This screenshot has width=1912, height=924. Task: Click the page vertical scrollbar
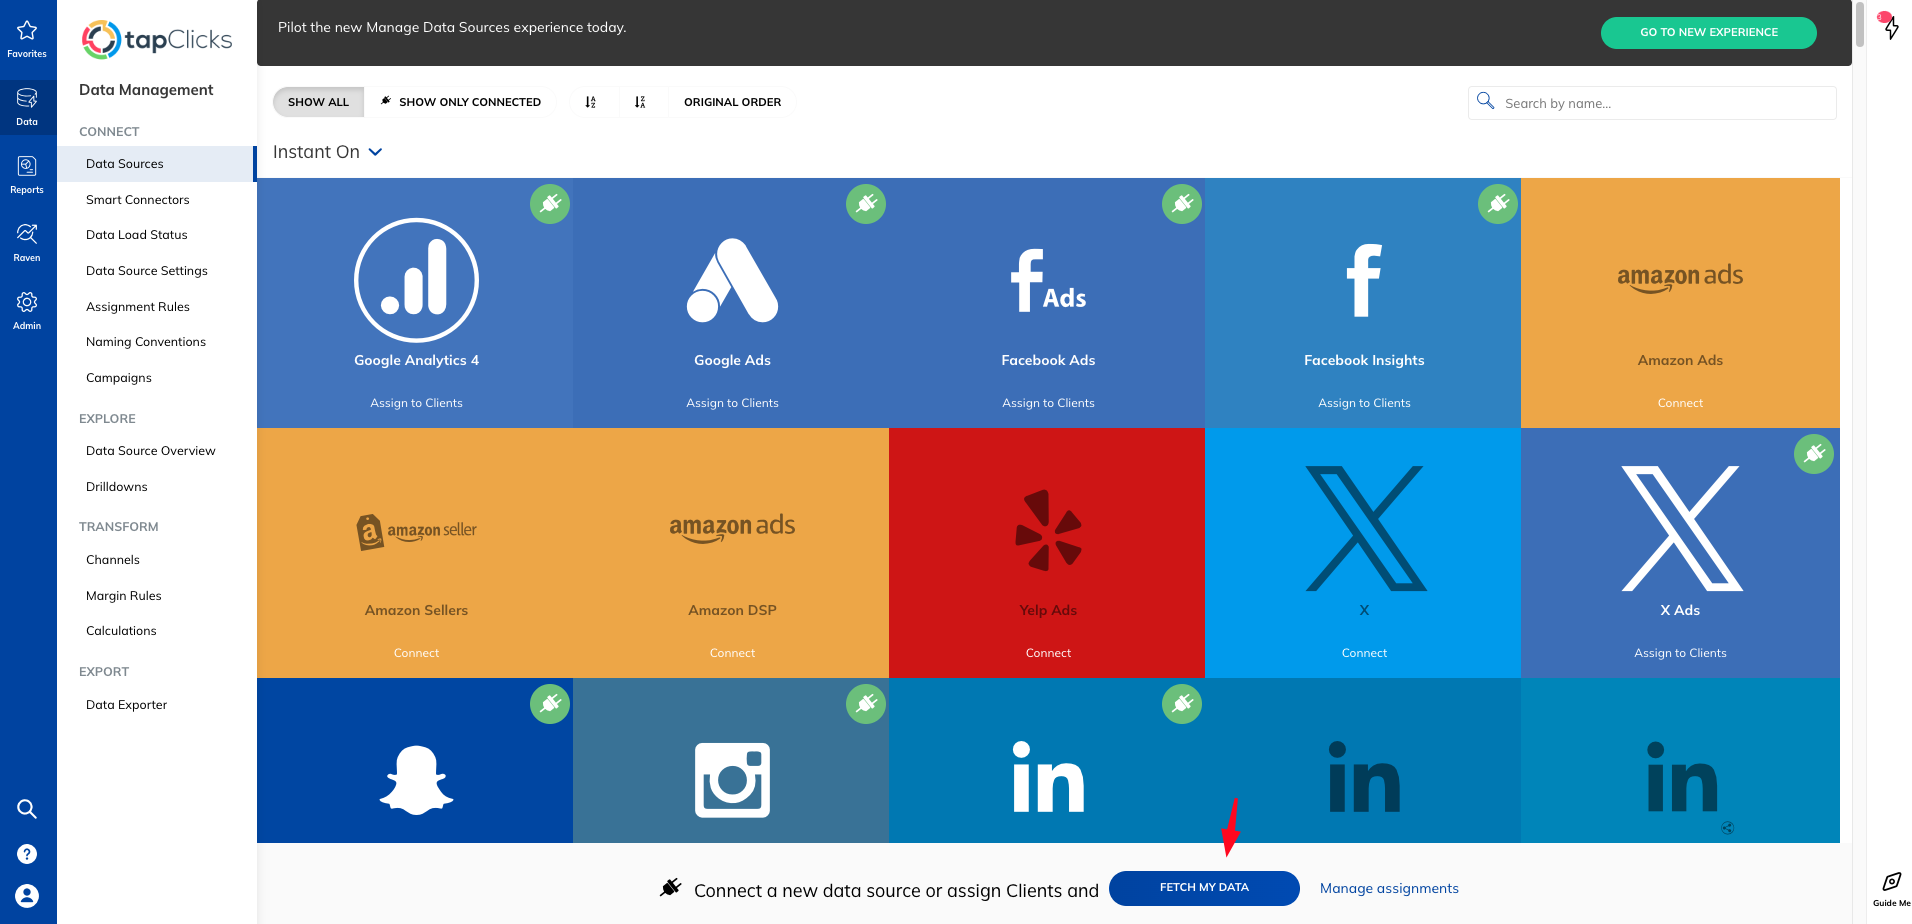(1859, 24)
